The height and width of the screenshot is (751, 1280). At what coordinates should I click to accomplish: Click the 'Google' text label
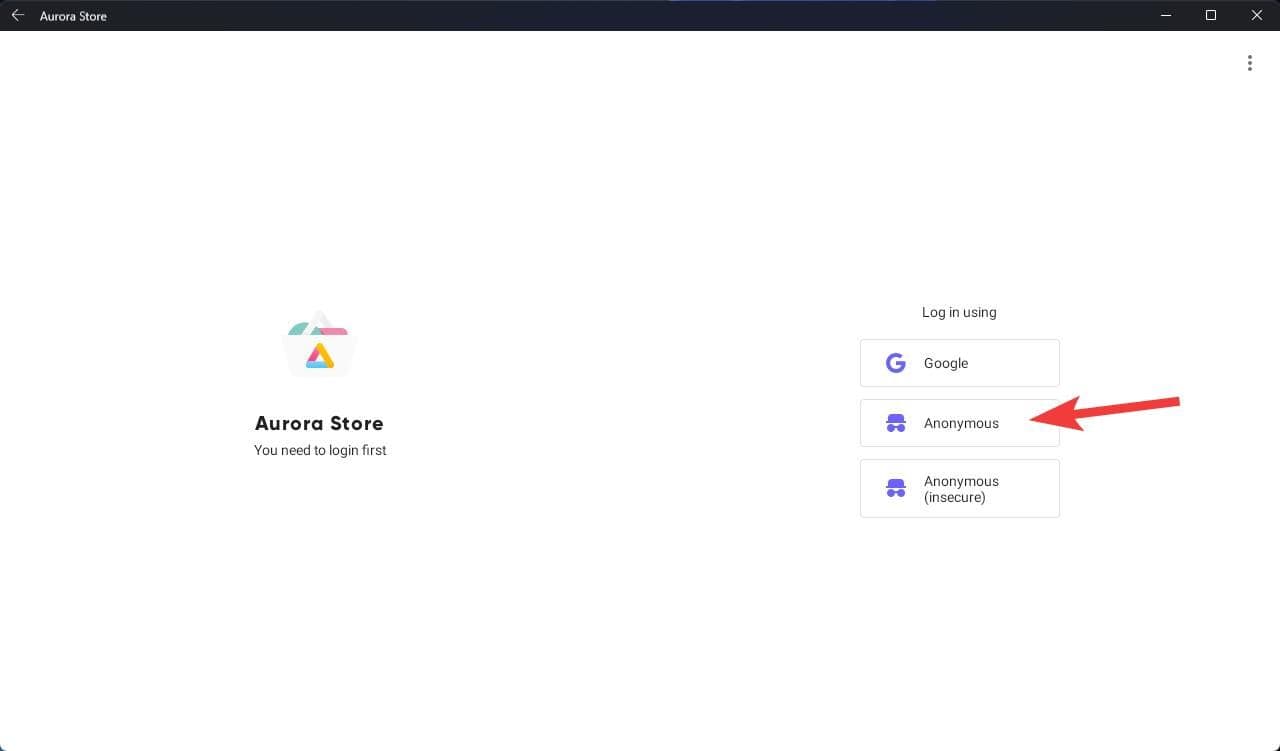945,363
